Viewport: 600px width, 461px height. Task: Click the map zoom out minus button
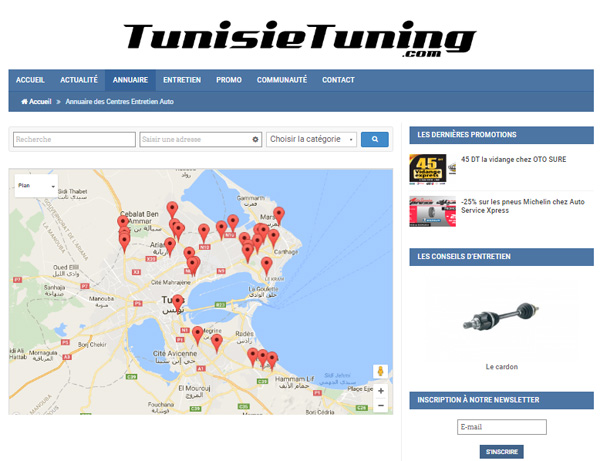point(381,405)
